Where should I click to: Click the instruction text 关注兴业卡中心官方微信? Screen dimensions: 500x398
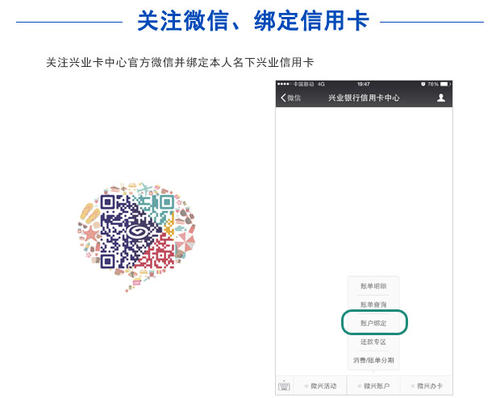(x=111, y=62)
